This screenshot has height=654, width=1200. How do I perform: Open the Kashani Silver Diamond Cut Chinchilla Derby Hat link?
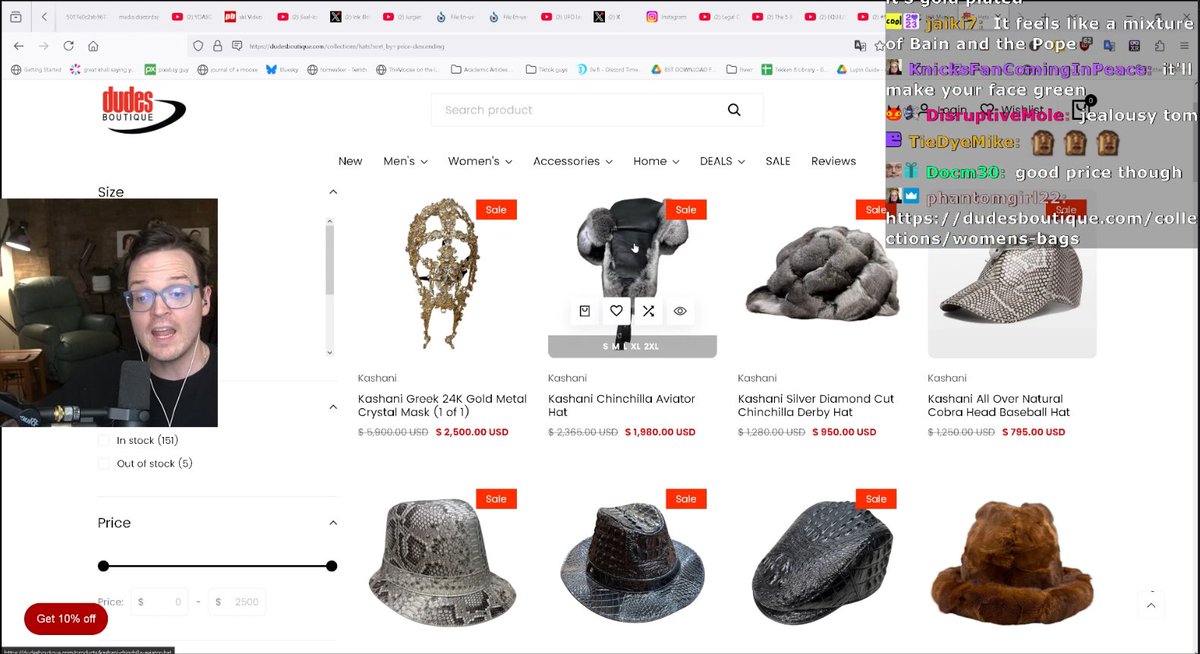click(816, 405)
